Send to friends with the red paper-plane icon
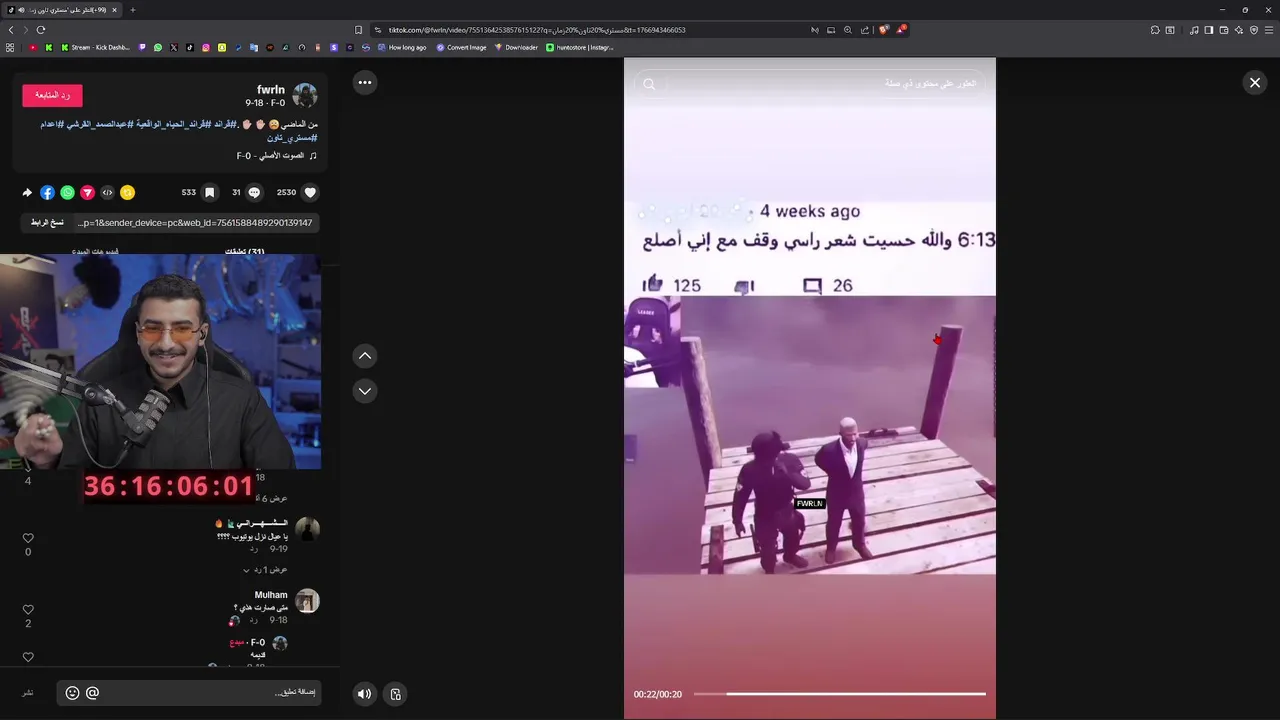Screen dimensions: 1280x720 87,192
